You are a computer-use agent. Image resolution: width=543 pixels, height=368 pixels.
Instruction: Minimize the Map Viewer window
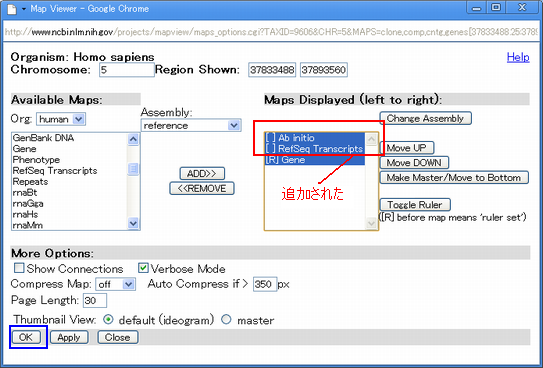click(x=477, y=8)
